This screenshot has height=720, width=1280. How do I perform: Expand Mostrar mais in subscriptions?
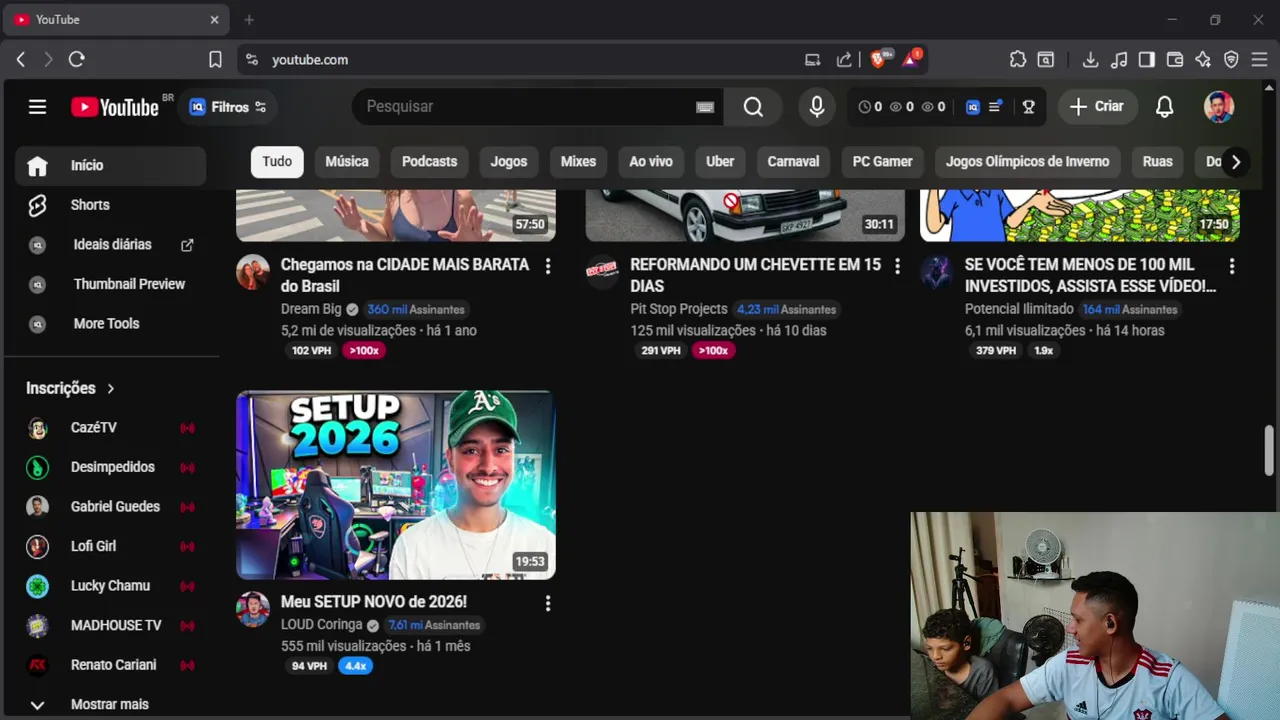[x=110, y=704]
